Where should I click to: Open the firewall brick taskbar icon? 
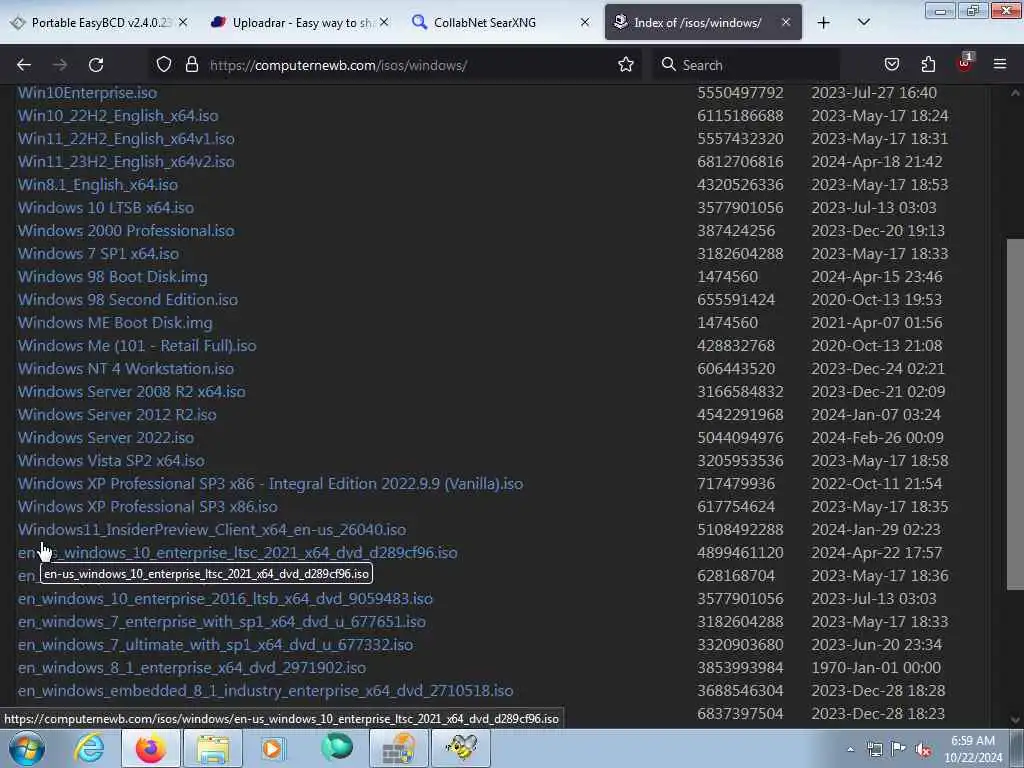click(x=399, y=748)
